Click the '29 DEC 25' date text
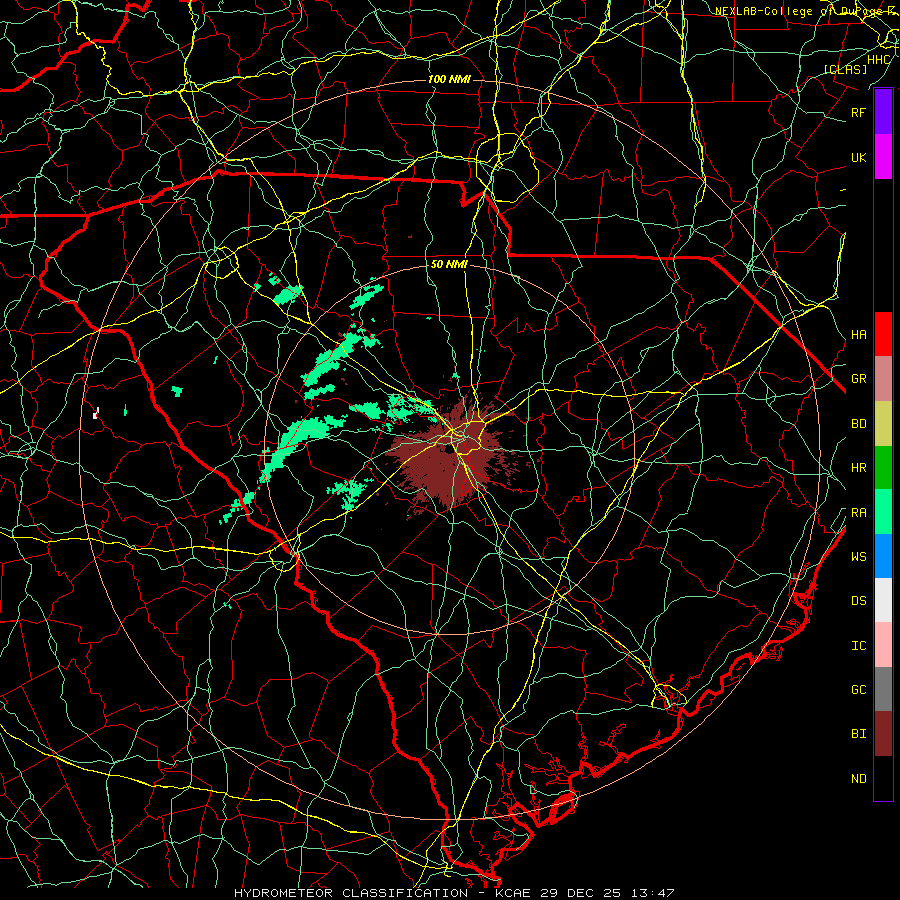 (x=579, y=893)
